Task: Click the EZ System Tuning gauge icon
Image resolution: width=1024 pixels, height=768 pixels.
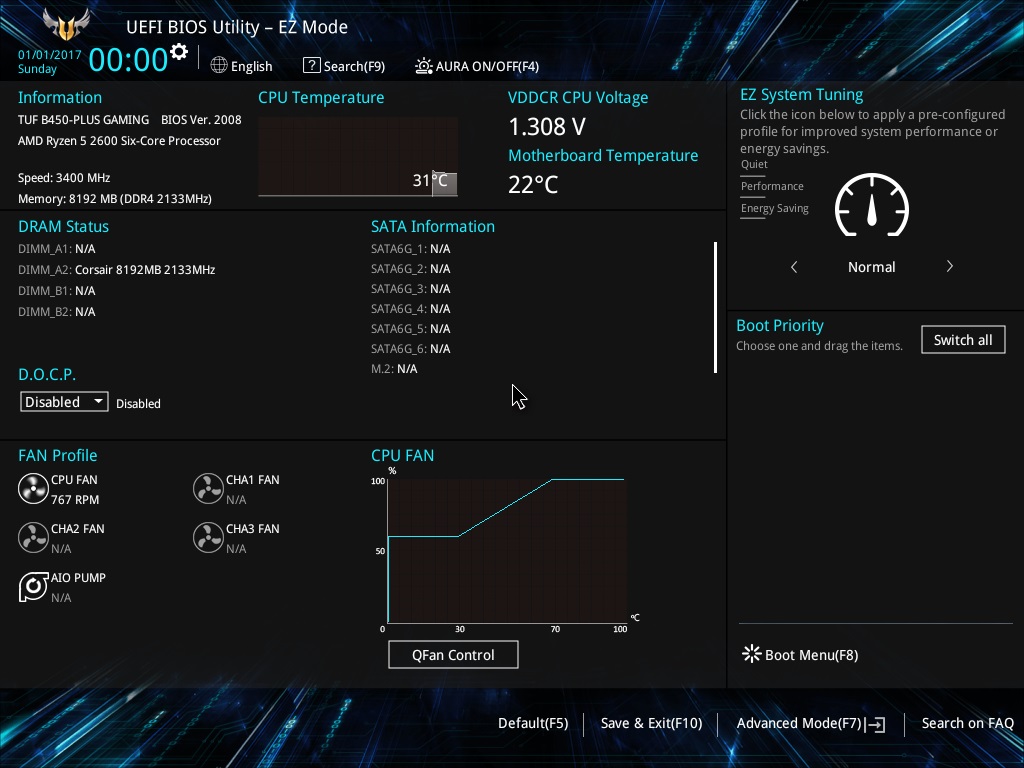Action: coord(872,205)
